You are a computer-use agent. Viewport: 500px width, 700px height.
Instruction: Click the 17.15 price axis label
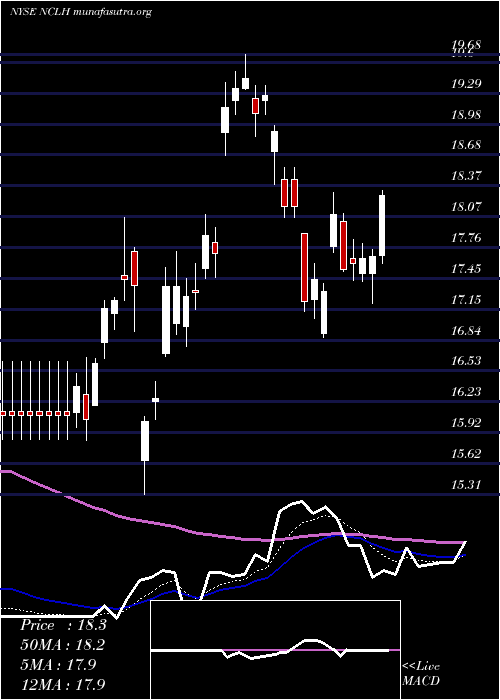pyautogui.click(x=466, y=299)
